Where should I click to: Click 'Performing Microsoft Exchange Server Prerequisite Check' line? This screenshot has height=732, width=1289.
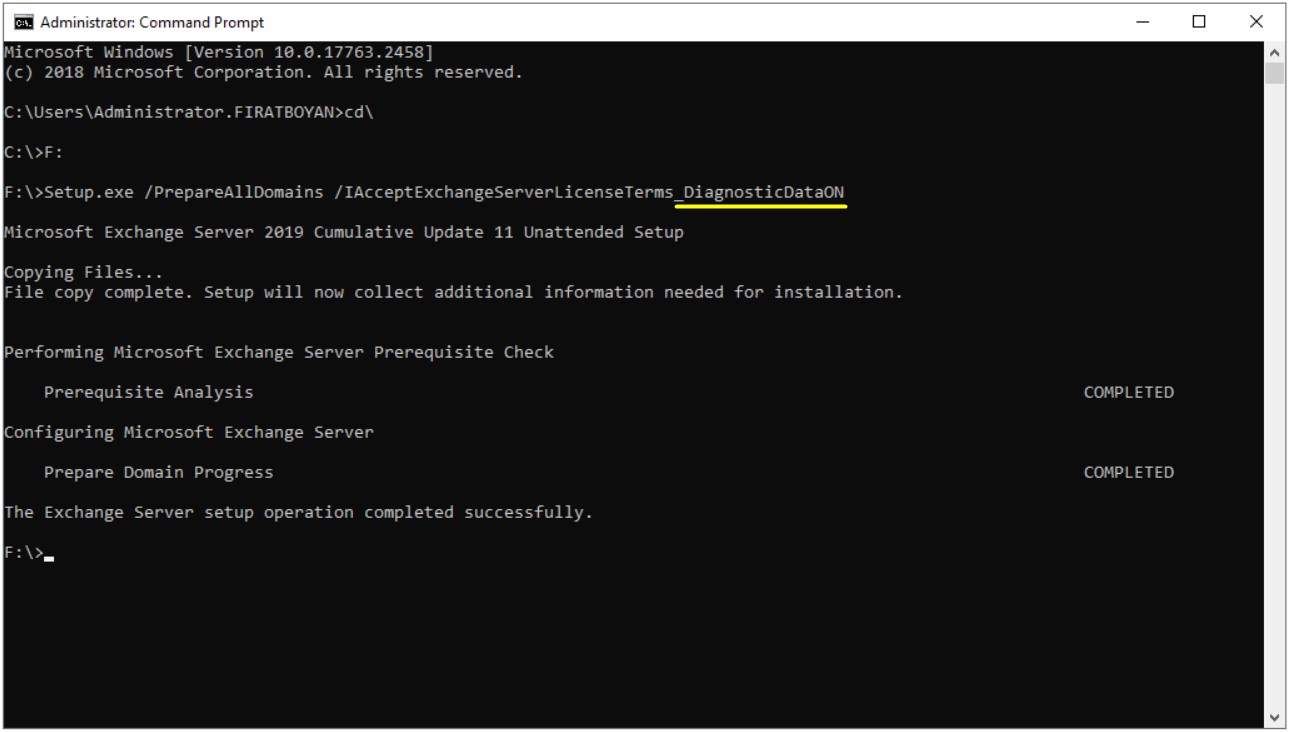279,352
